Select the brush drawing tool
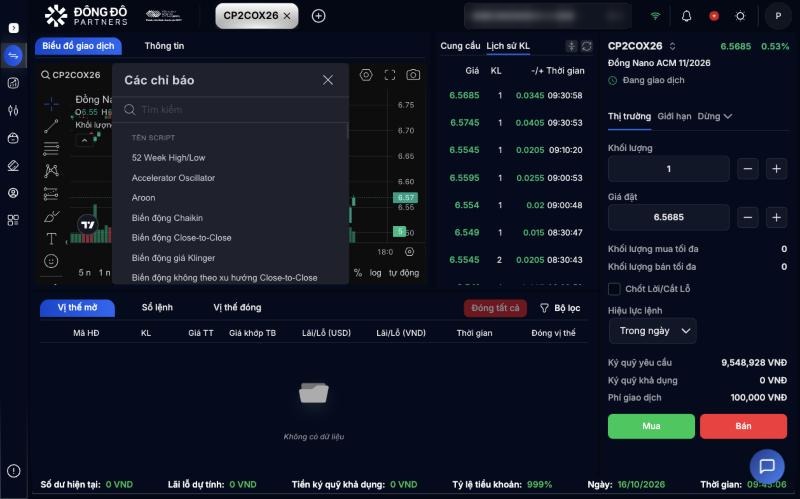800x499 pixels. point(51,216)
